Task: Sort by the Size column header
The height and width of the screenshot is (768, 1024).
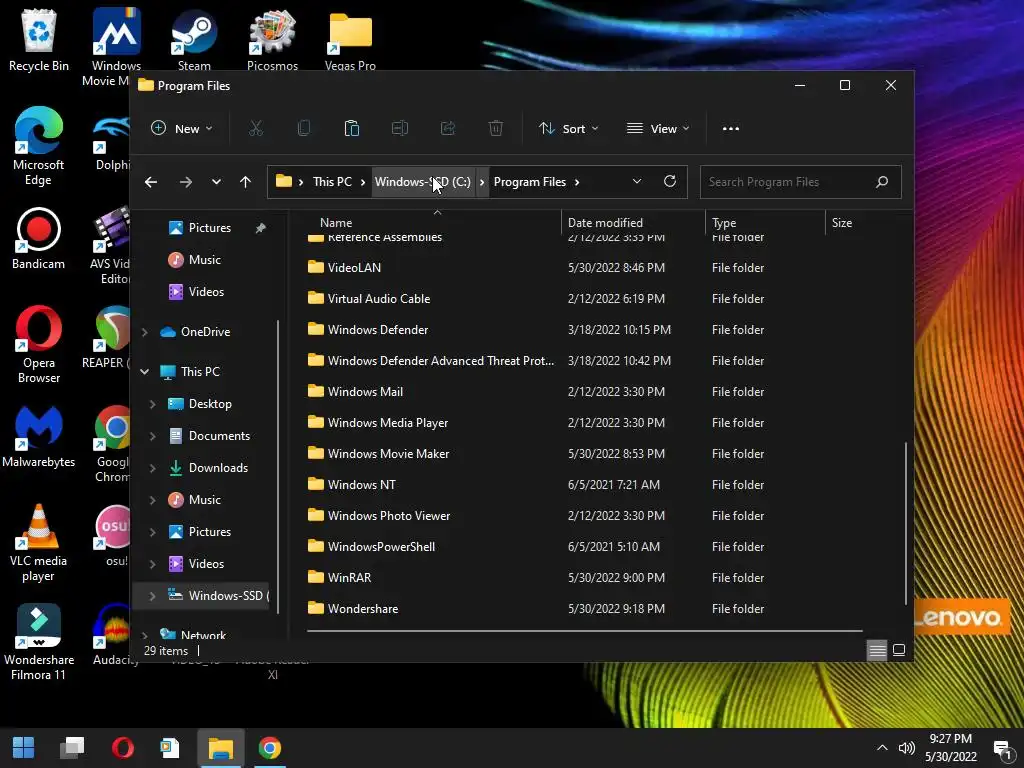Action: click(842, 223)
